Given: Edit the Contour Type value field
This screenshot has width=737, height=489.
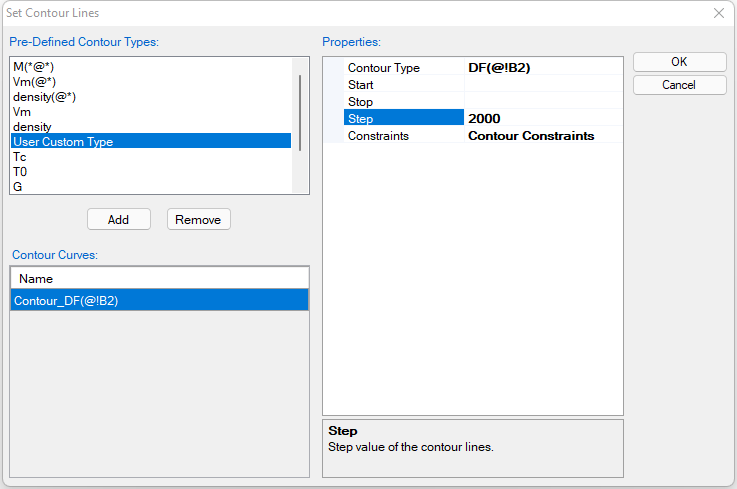Looking at the screenshot, I should (x=543, y=68).
